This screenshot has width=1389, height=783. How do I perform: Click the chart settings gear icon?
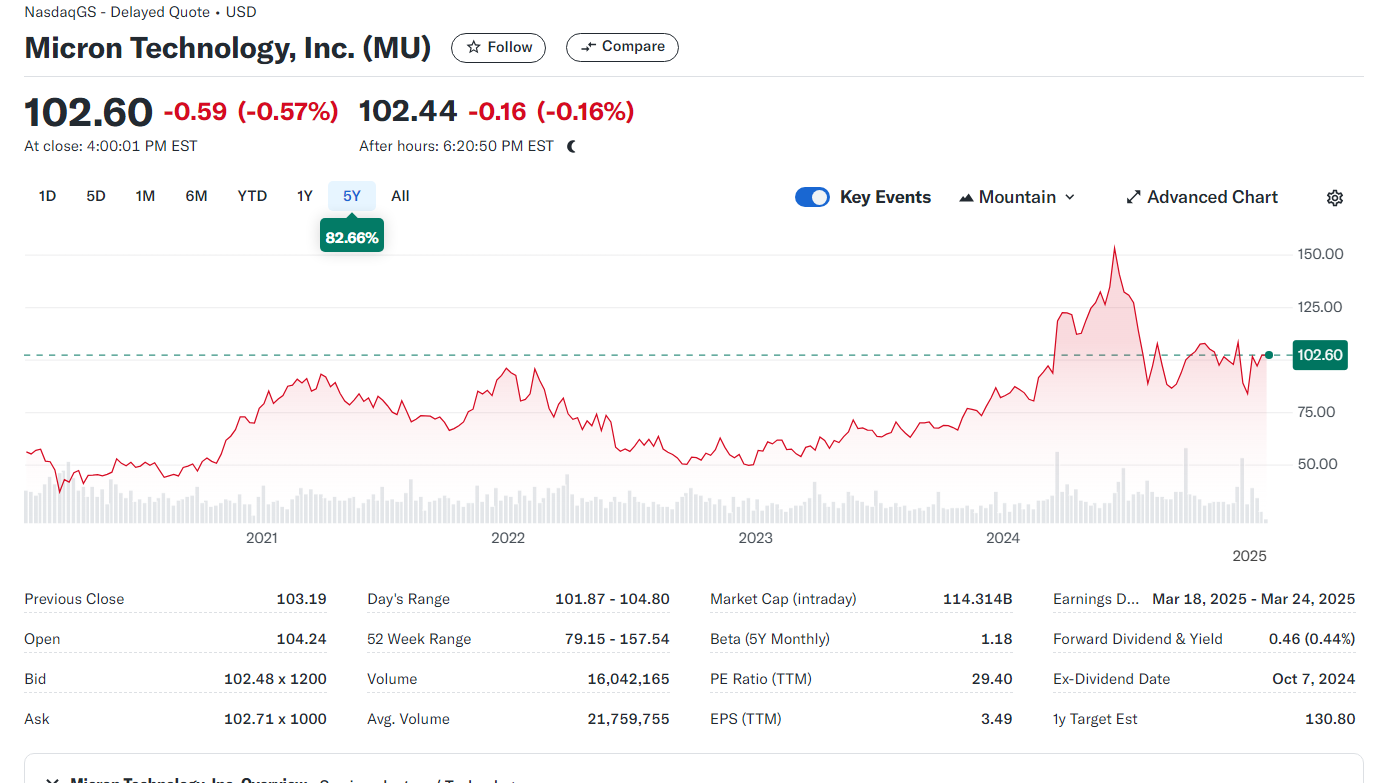1334,198
